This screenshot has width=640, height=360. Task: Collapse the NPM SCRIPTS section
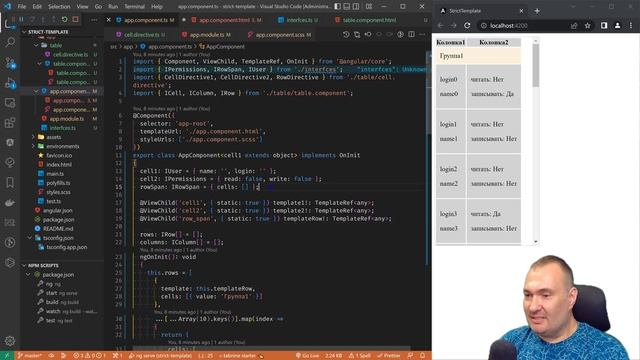tap(24, 265)
